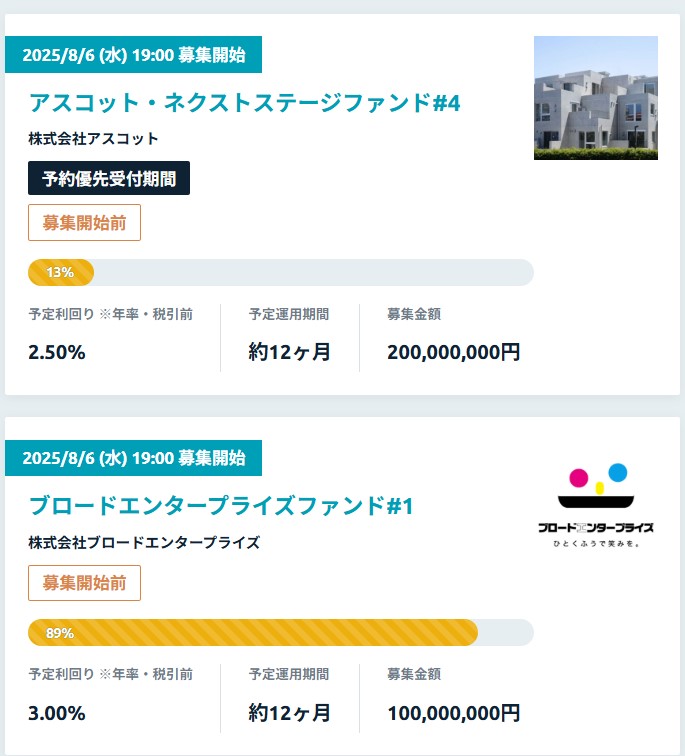Click the Broad Enterprise fund's date banner

click(133, 458)
